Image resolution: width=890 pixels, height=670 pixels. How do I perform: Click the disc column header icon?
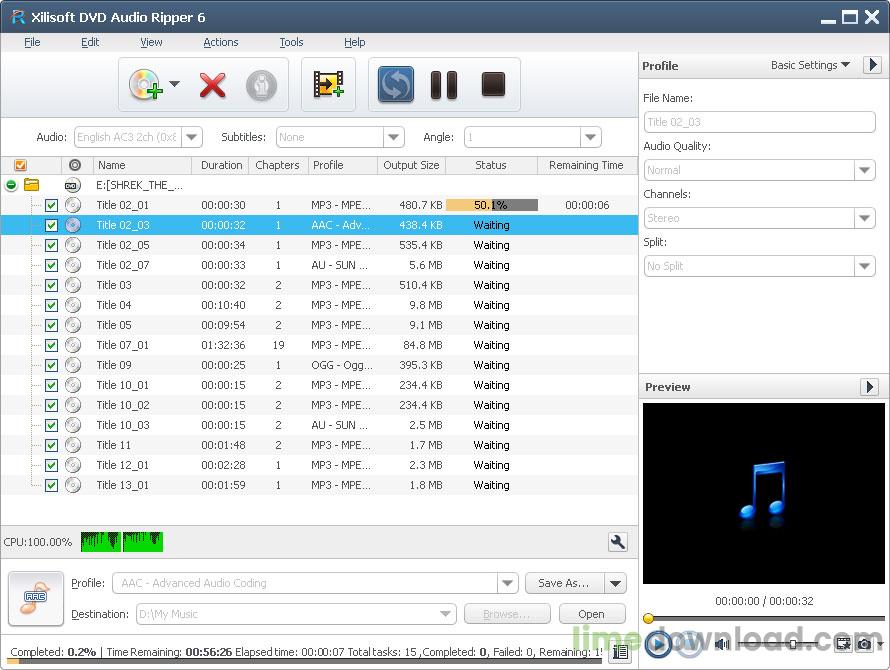click(x=75, y=165)
